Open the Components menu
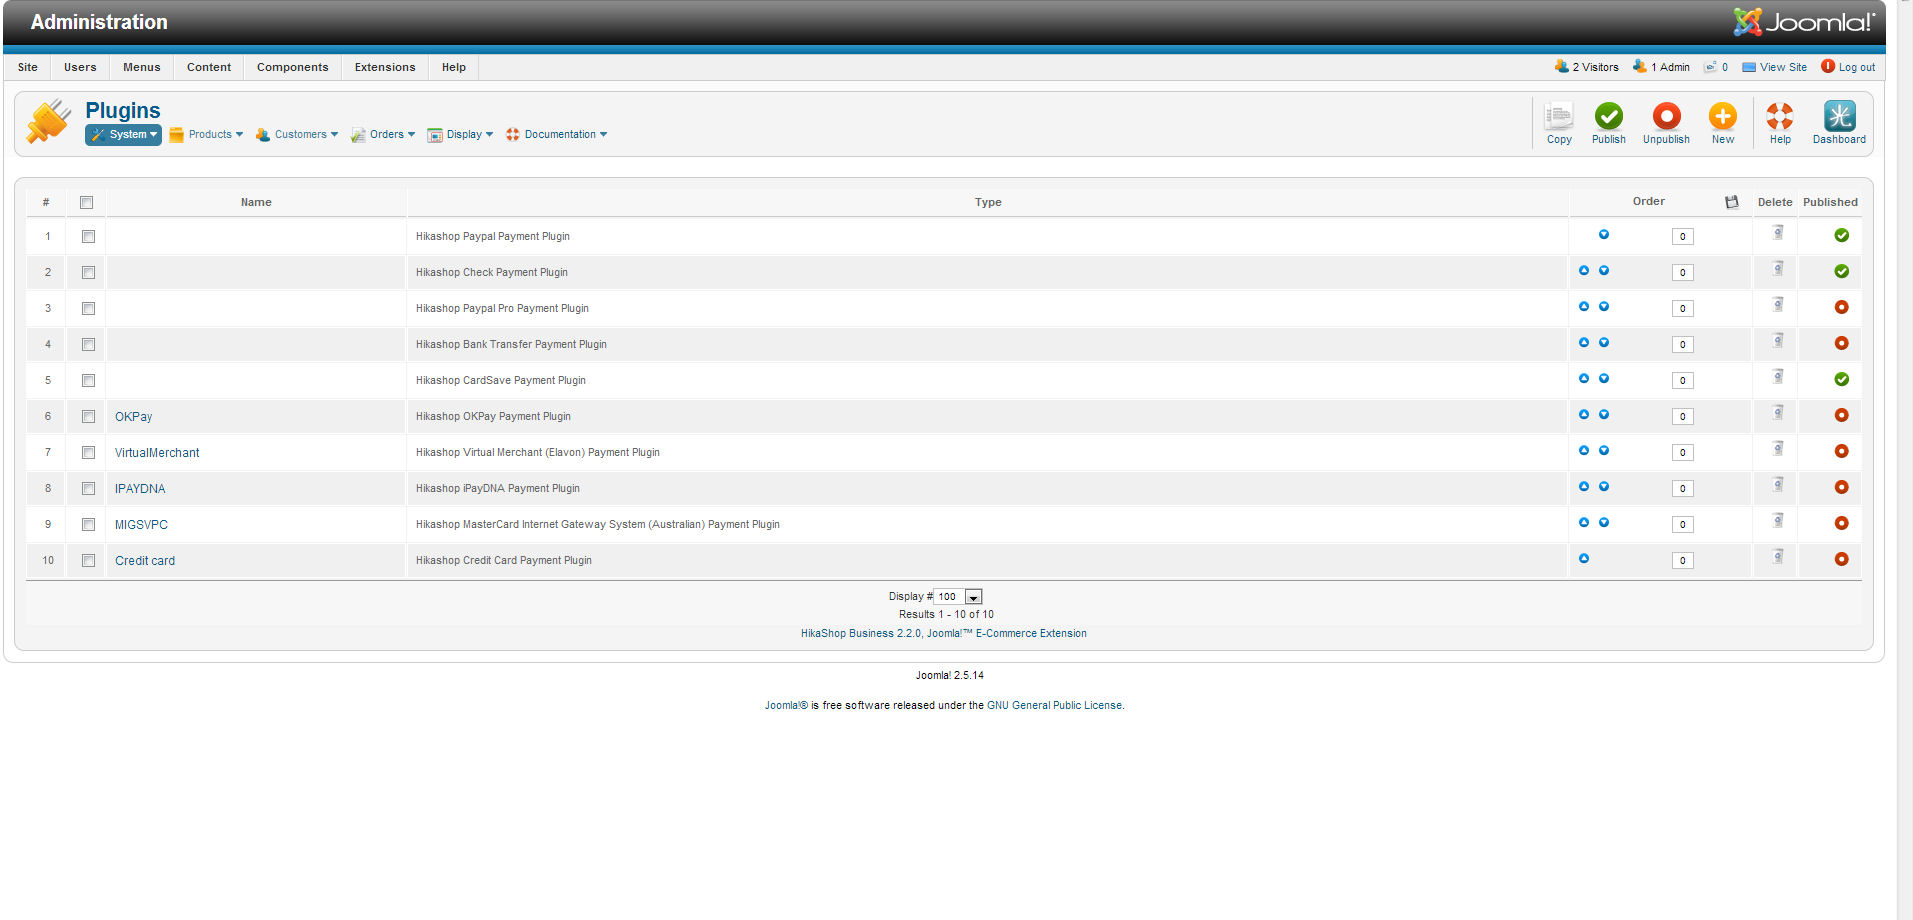 293,67
